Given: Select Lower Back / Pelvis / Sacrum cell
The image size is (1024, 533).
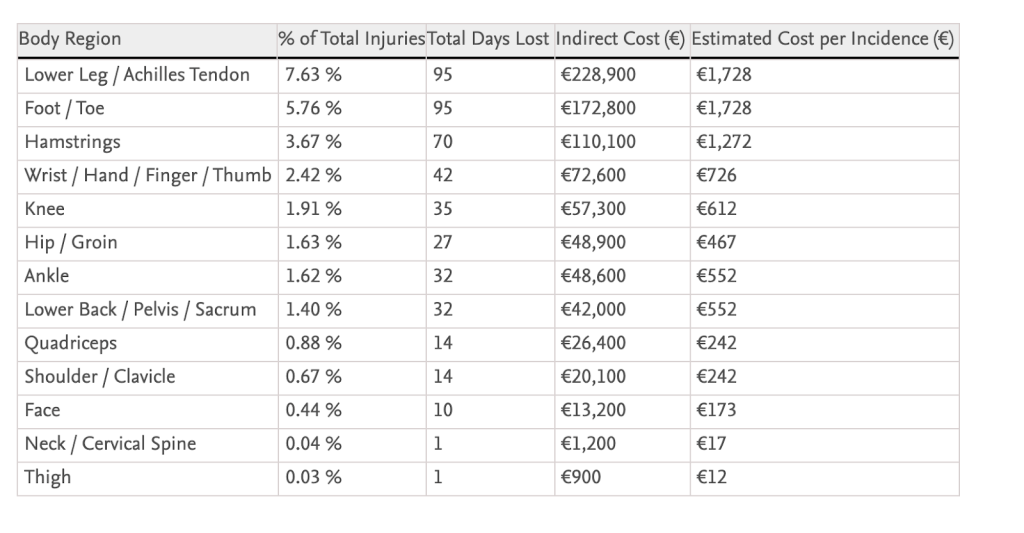Looking at the screenshot, I should (140, 310).
